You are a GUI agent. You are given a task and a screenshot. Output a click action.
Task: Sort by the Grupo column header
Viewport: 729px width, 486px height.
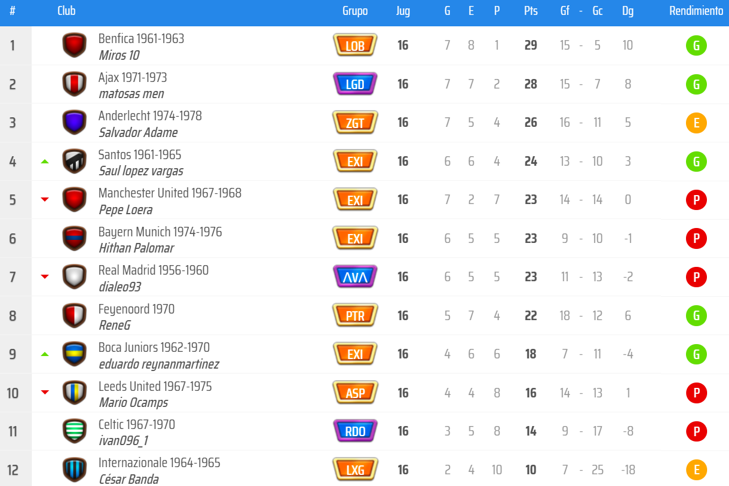point(355,11)
